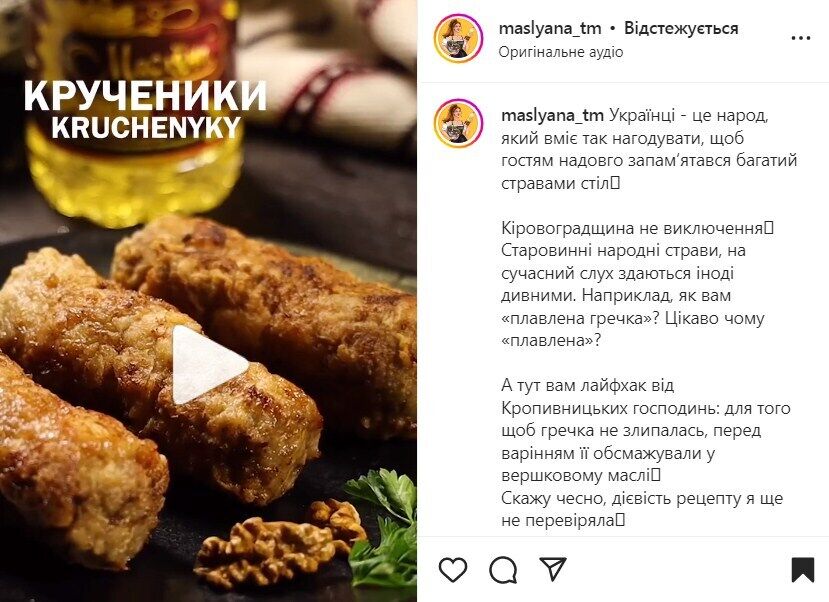
Task: Open the three-dot more options menu
Action: (801, 38)
